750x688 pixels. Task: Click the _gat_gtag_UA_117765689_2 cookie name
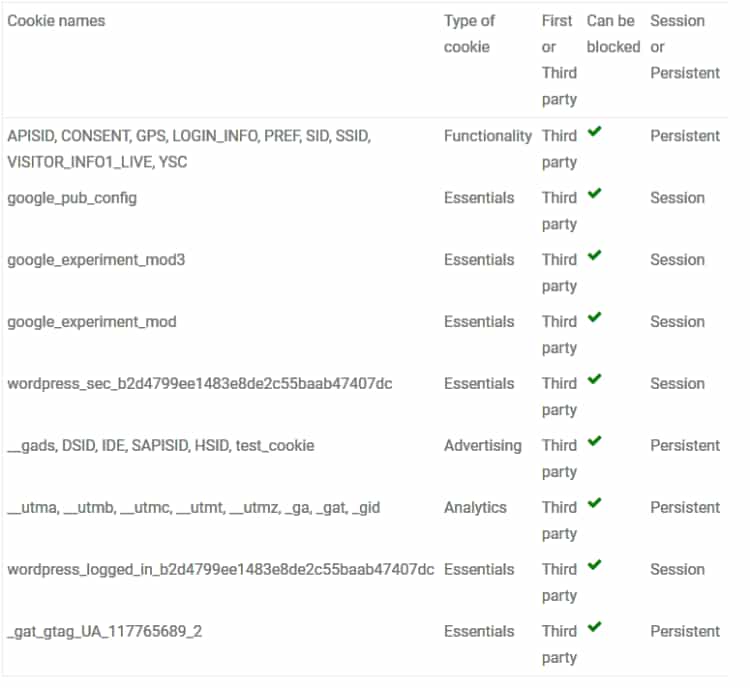pyautogui.click(x=105, y=632)
